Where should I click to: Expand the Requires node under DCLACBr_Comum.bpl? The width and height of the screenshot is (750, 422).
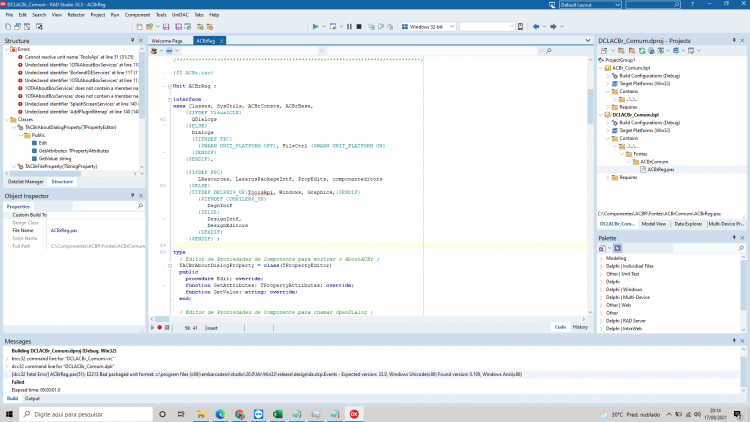(608, 178)
